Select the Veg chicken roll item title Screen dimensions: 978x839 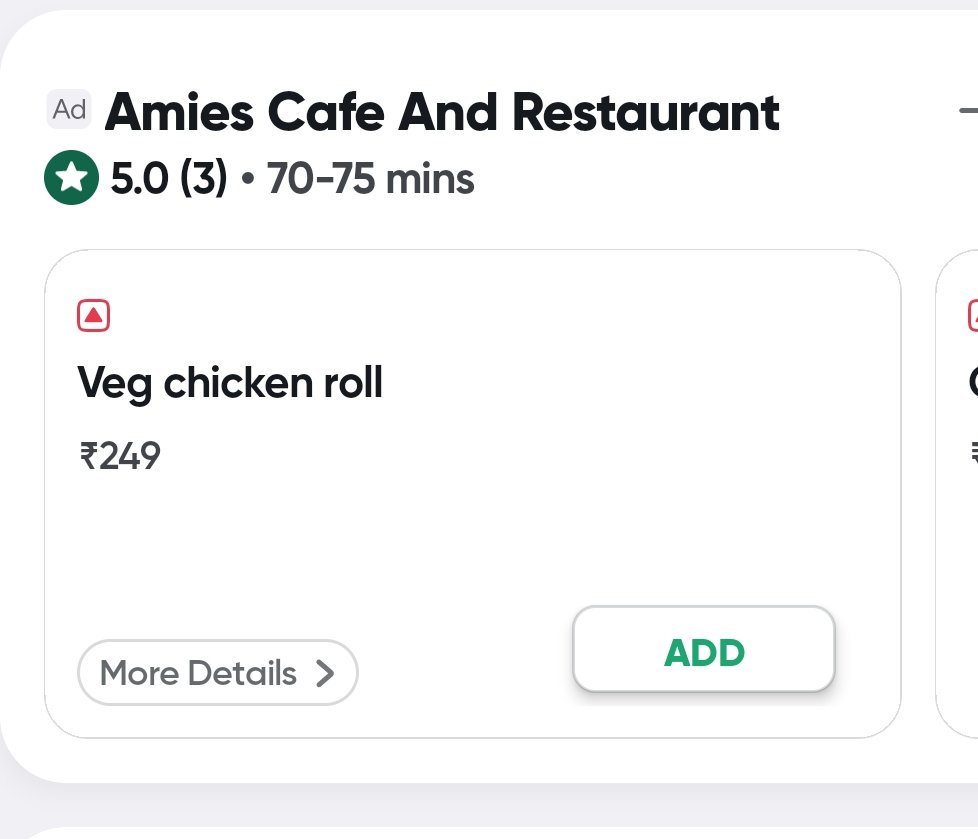[230, 383]
